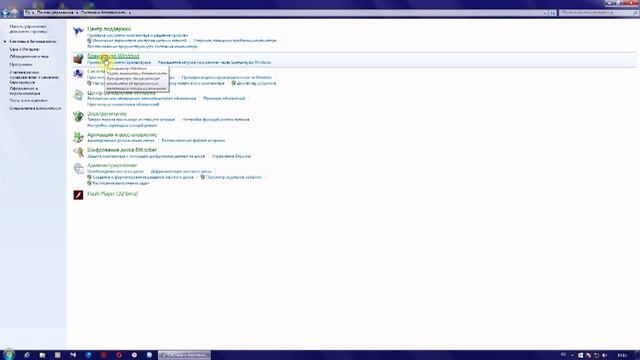Screen dimensions: 640x360
Task: Click the Control Panel window button on taskbar
Action: coord(184,355)
